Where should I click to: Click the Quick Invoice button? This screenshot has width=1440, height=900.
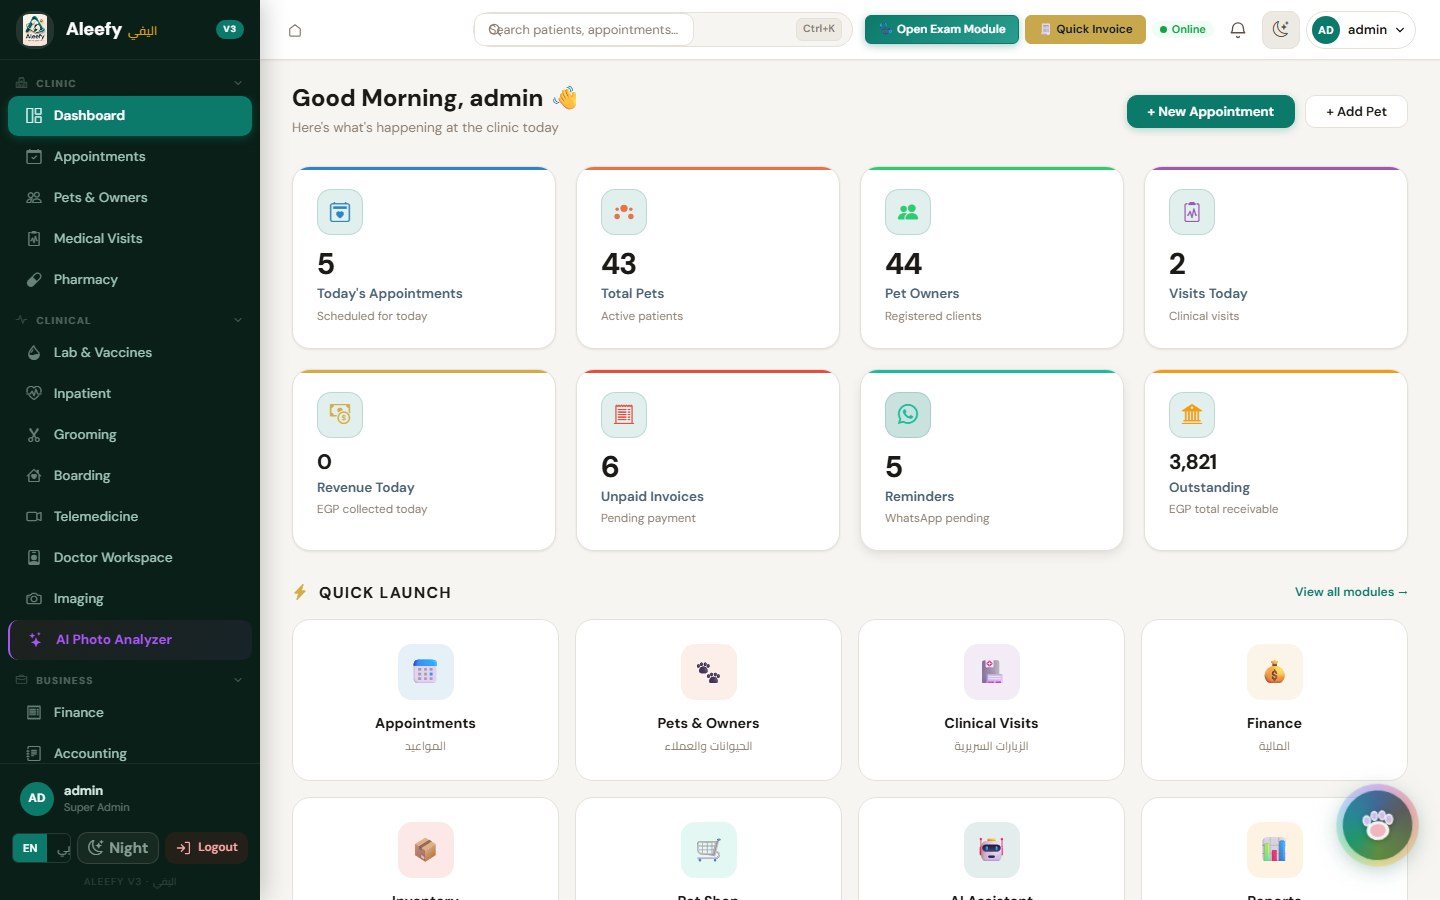click(x=1085, y=29)
